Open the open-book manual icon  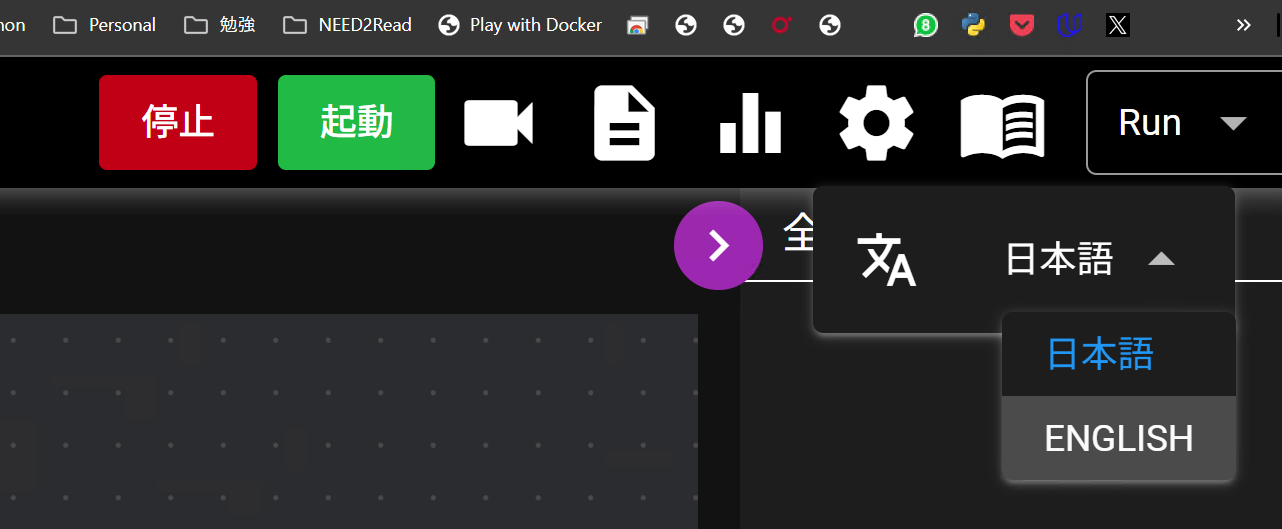pos(1002,124)
